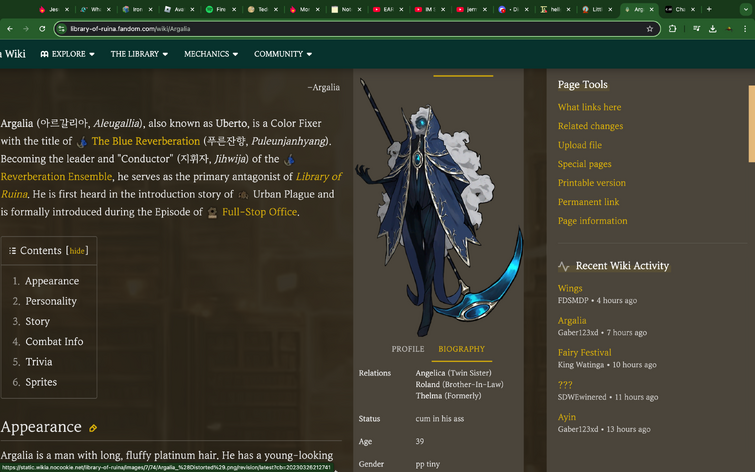Go forward to the next page
The width and height of the screenshot is (755, 472).
(x=26, y=29)
